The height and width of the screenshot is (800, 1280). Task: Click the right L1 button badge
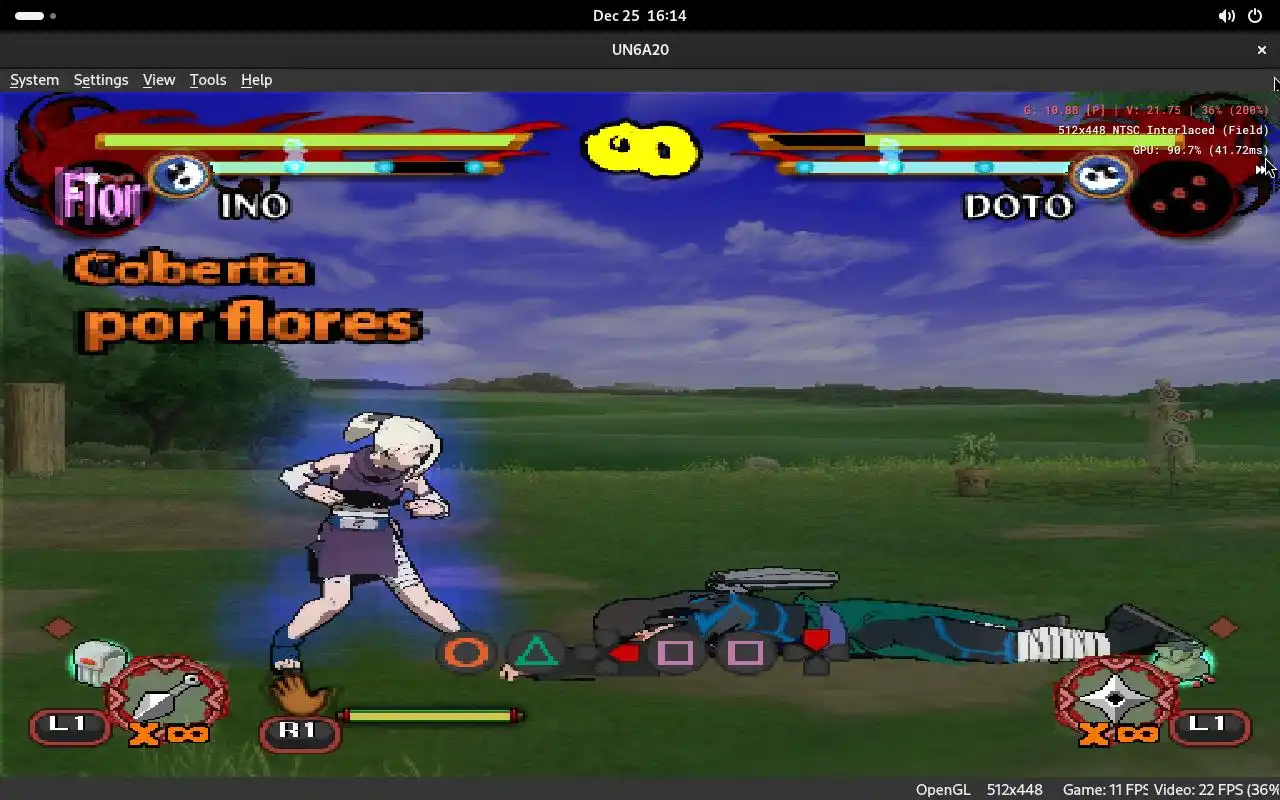pos(1209,725)
